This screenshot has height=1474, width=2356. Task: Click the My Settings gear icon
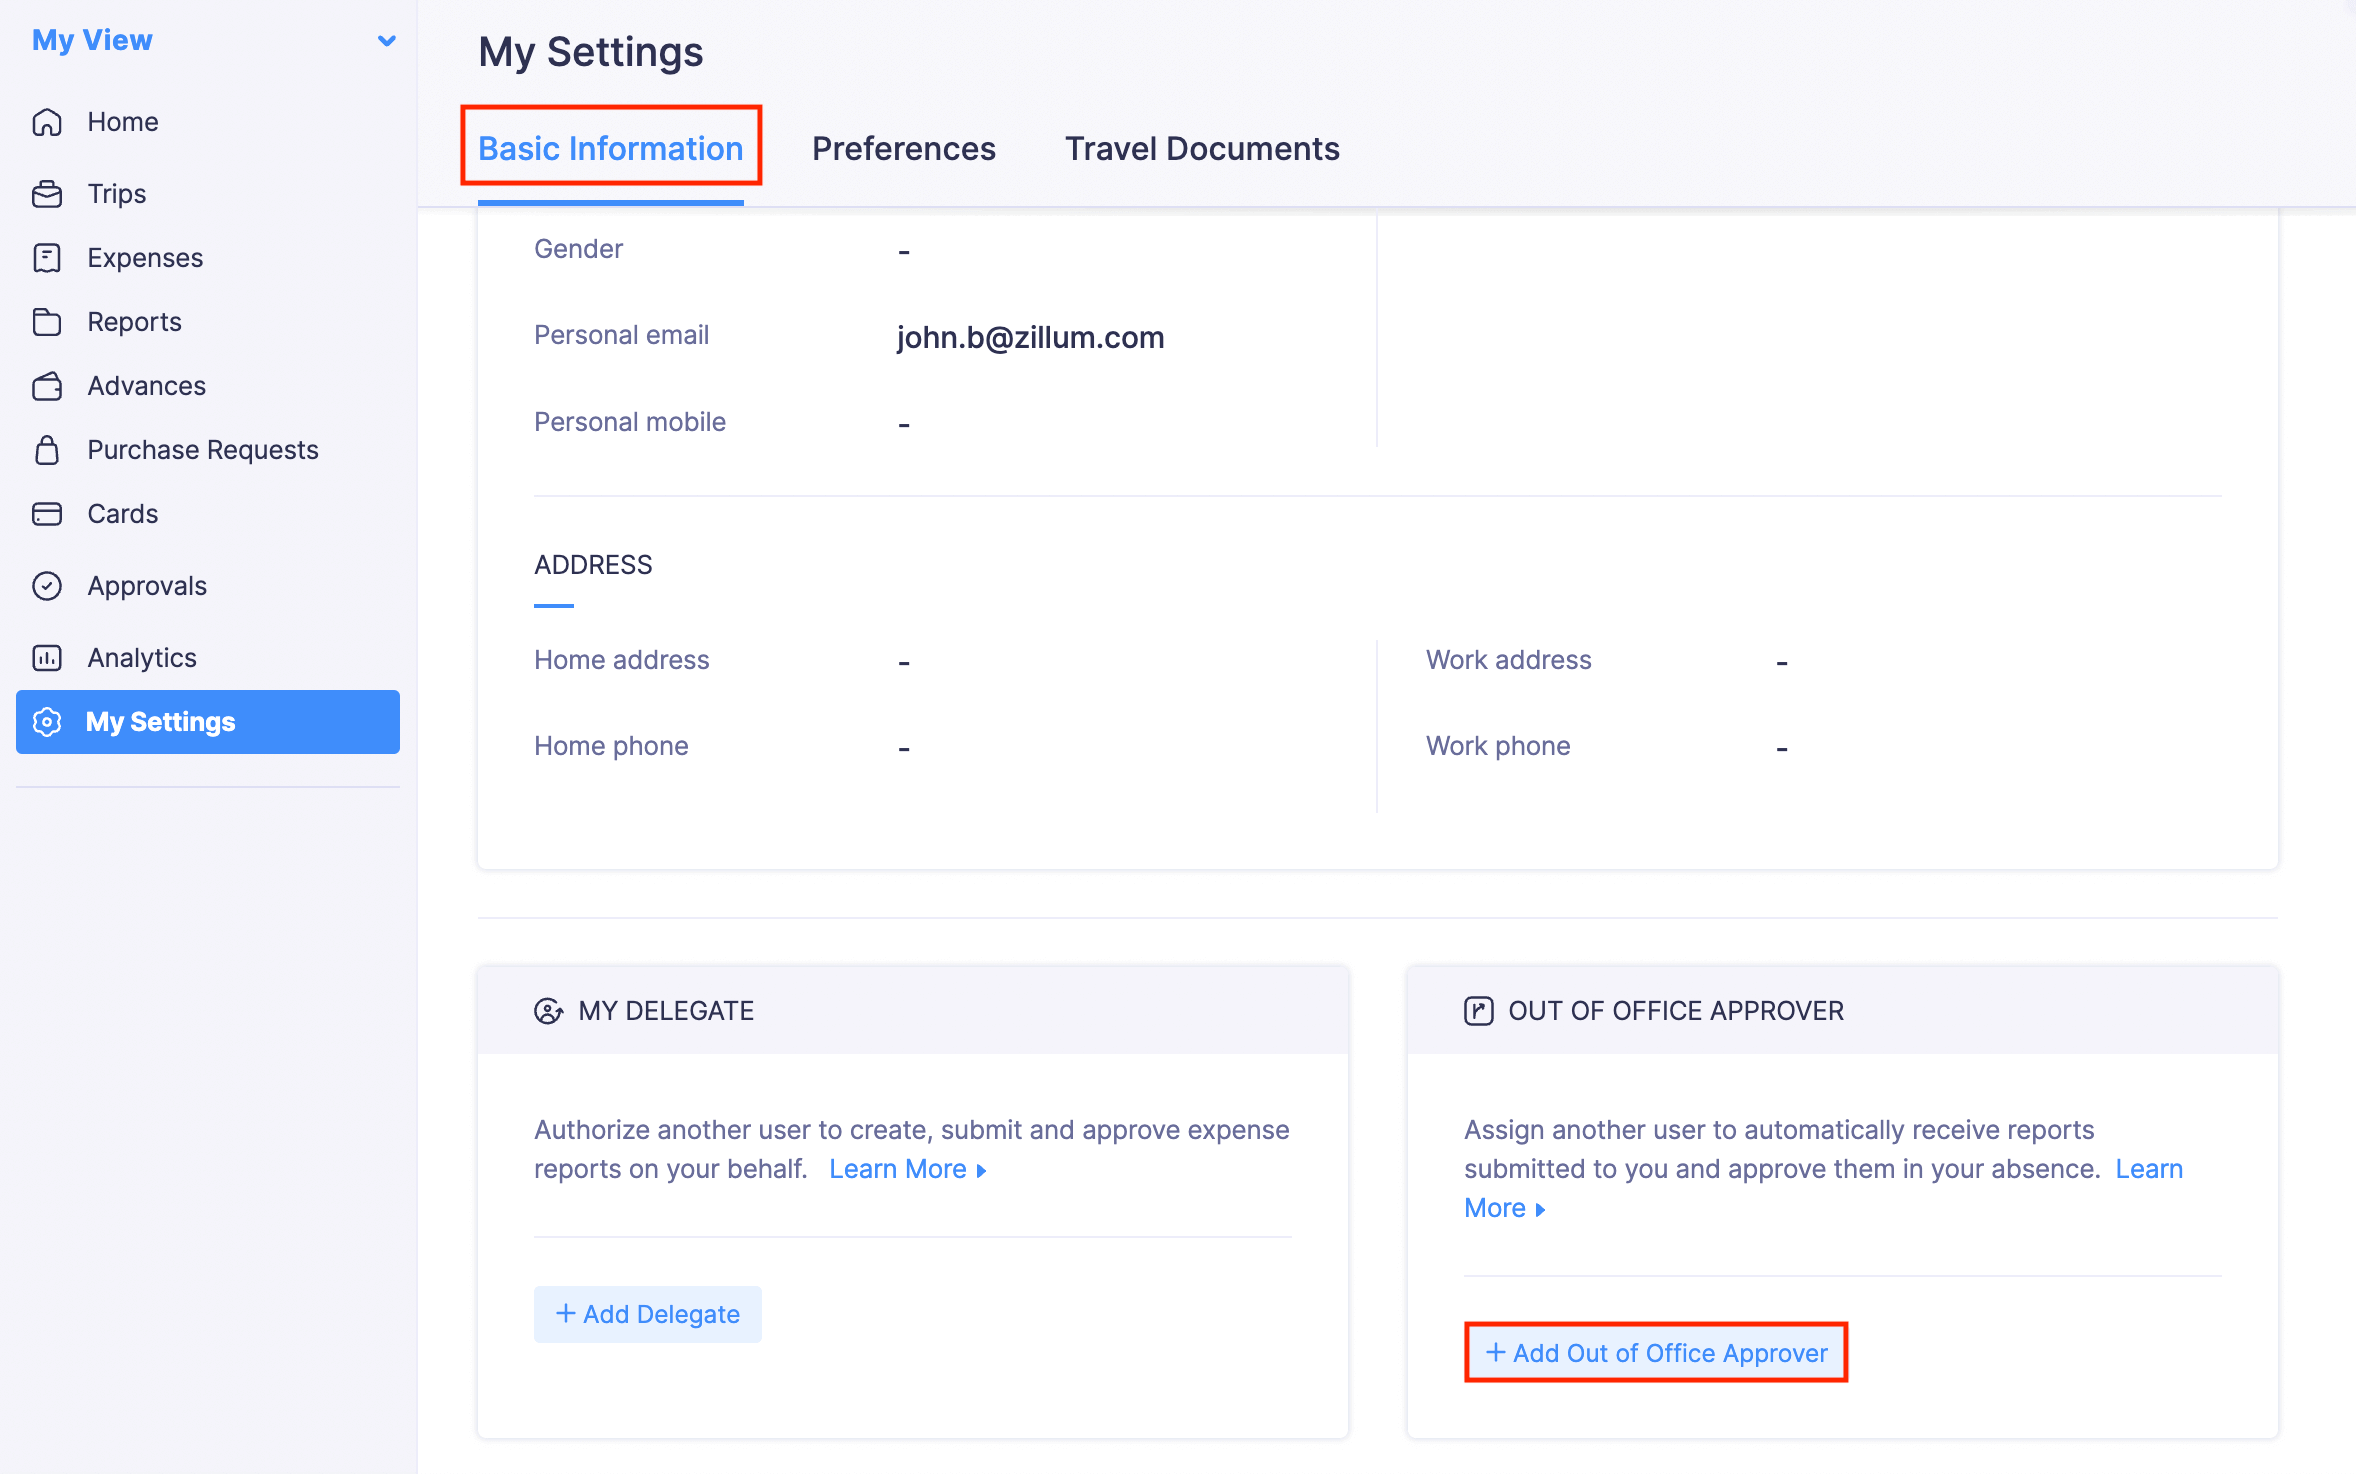point(47,722)
